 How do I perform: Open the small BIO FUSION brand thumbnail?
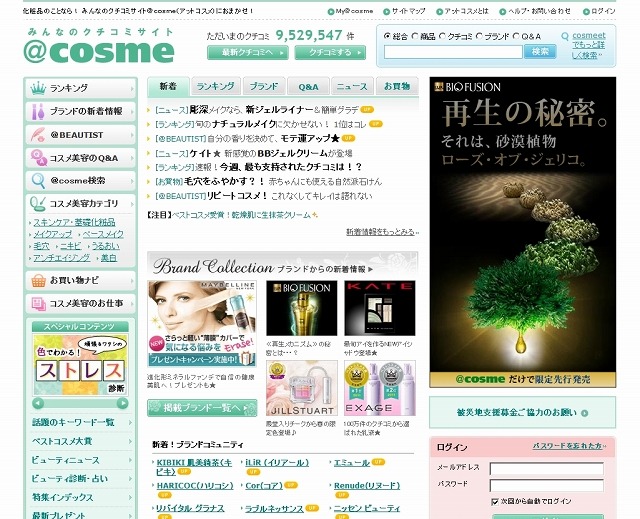pos(302,308)
